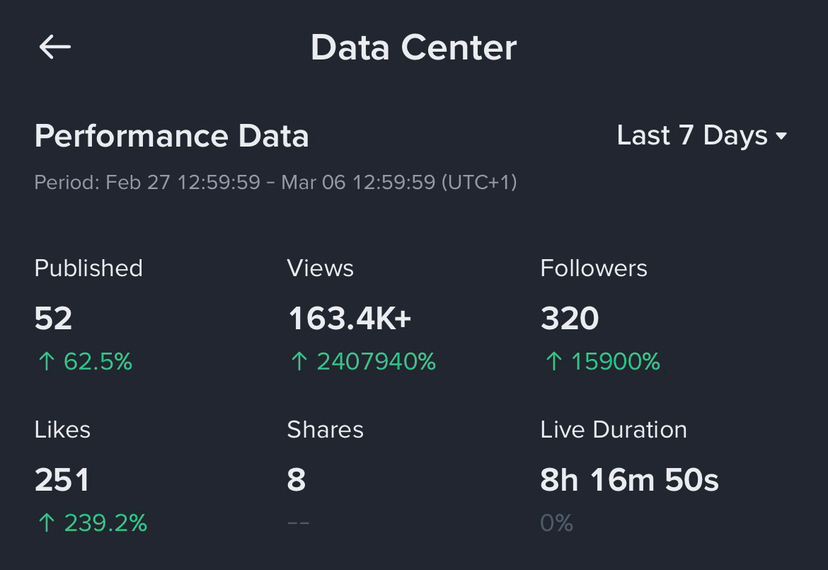Viewport: 828px width, 570px height.
Task: Select the Live Duration label
Action: pyautogui.click(x=613, y=430)
